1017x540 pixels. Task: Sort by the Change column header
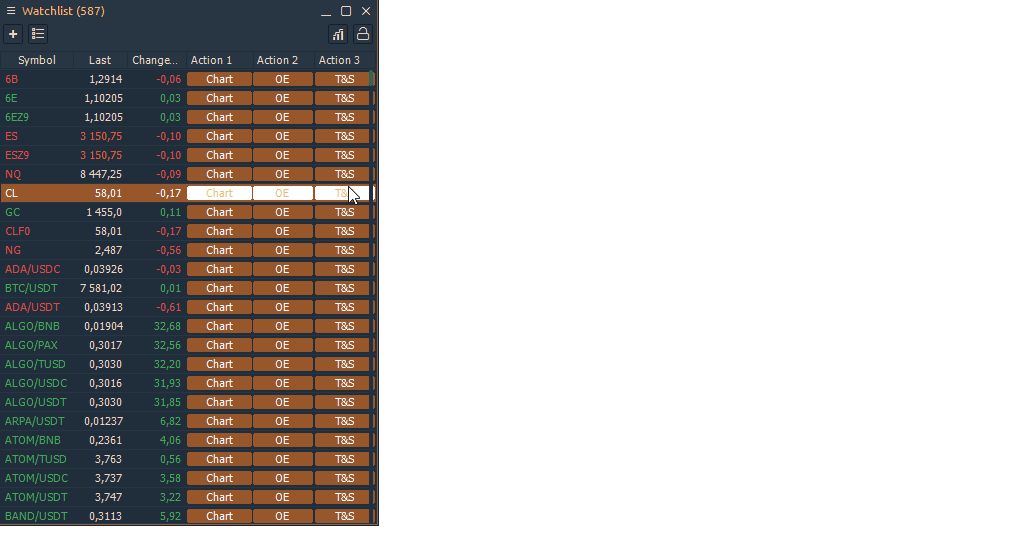point(155,60)
